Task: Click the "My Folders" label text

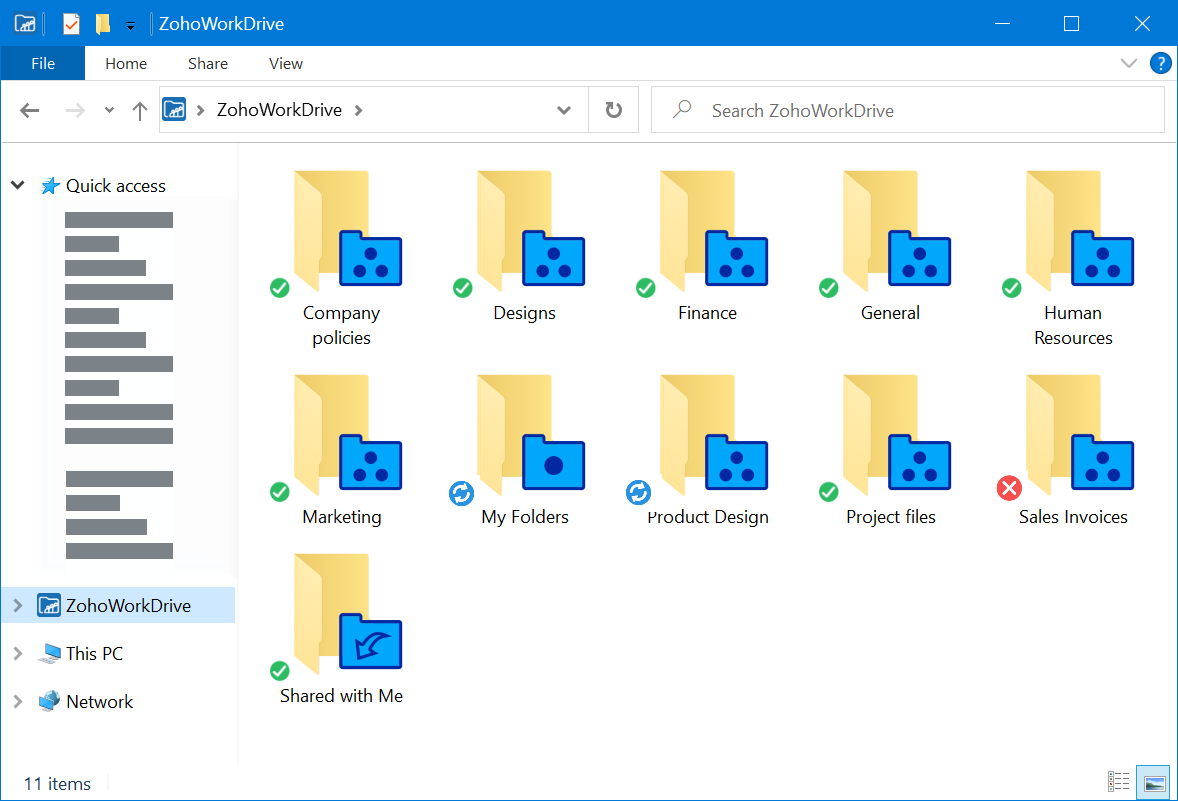Action: (525, 517)
